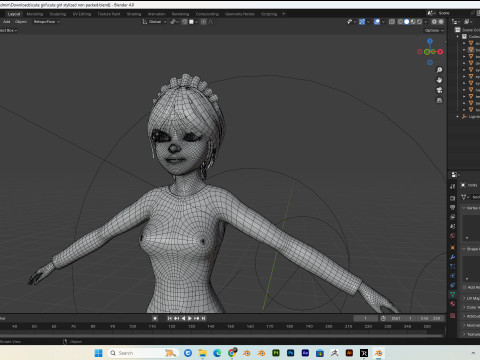Open the Tool properties tab
This screenshot has width=480, height=360.
point(452,186)
